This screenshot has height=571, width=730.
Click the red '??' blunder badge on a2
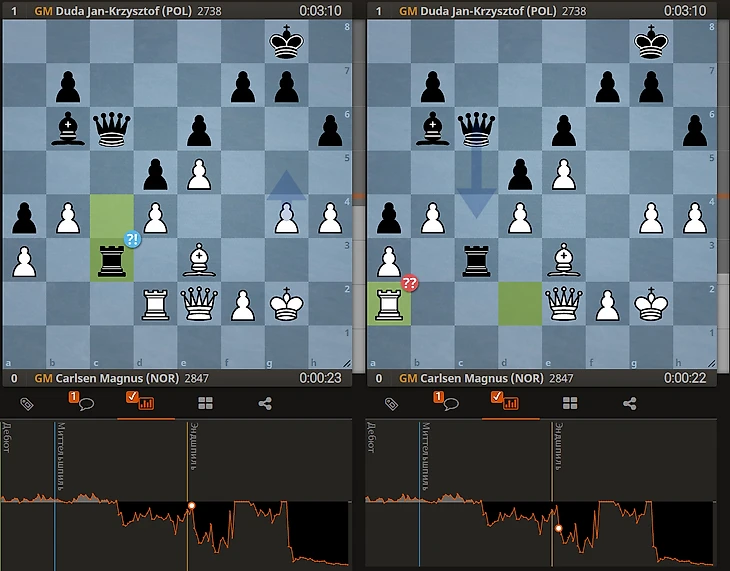click(x=410, y=283)
